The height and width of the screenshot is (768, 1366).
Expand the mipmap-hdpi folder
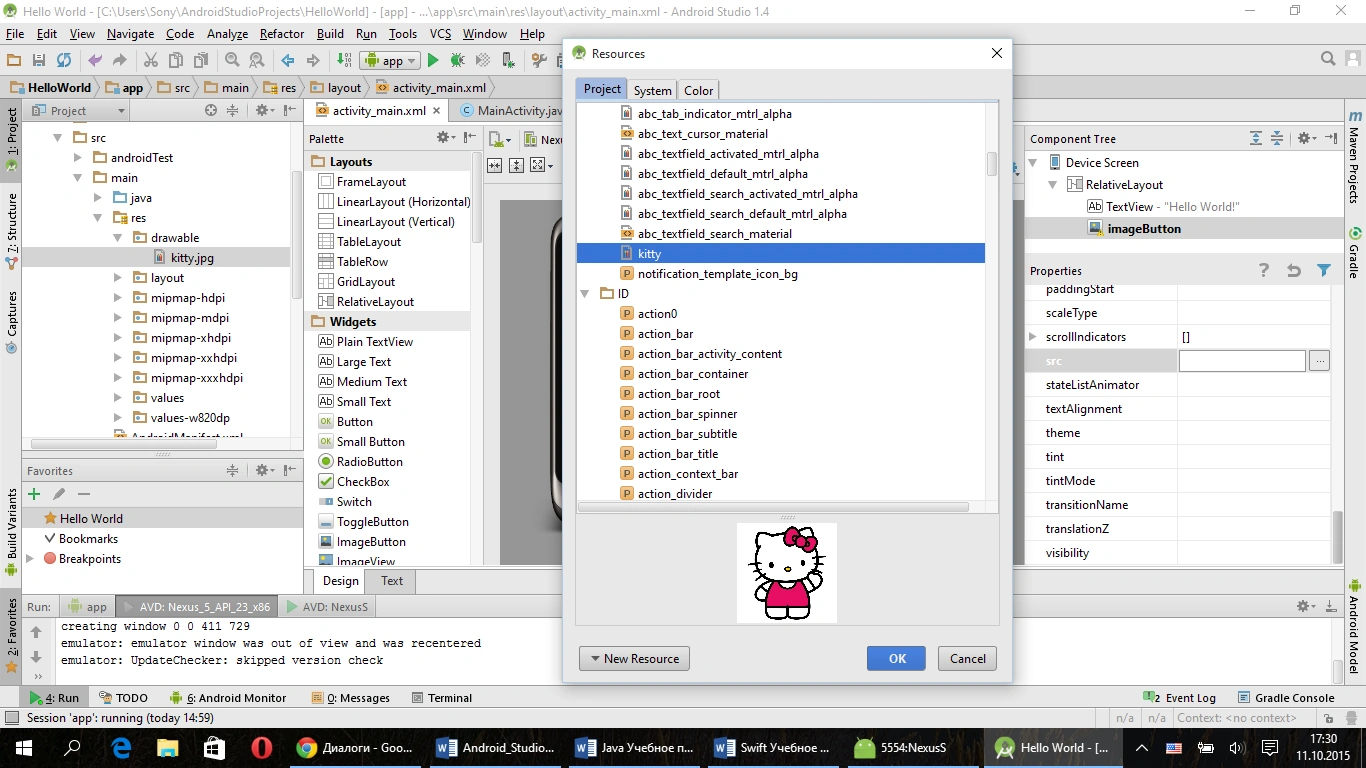tap(118, 298)
